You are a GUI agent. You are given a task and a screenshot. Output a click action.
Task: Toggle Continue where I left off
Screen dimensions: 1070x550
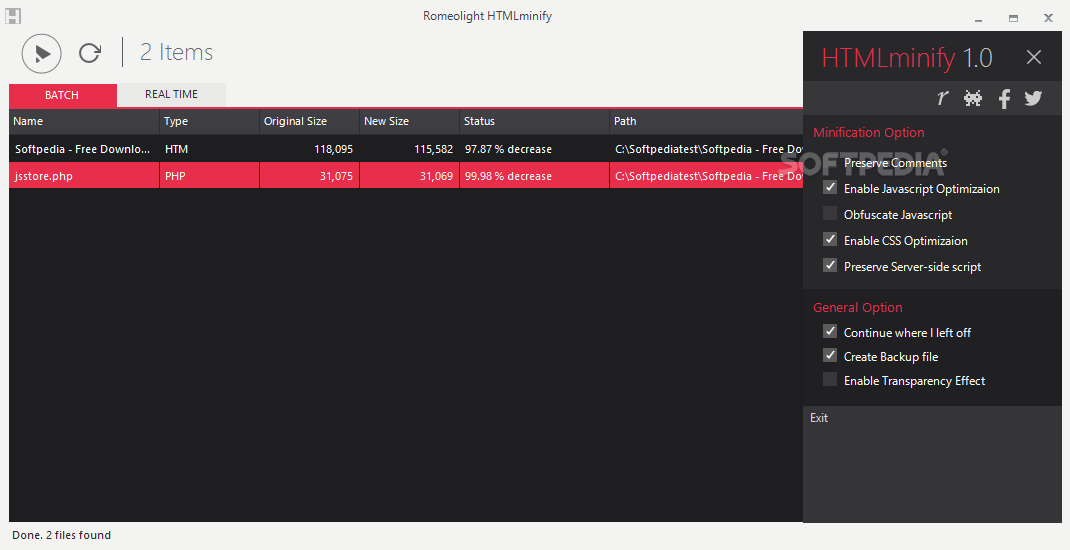tap(830, 332)
